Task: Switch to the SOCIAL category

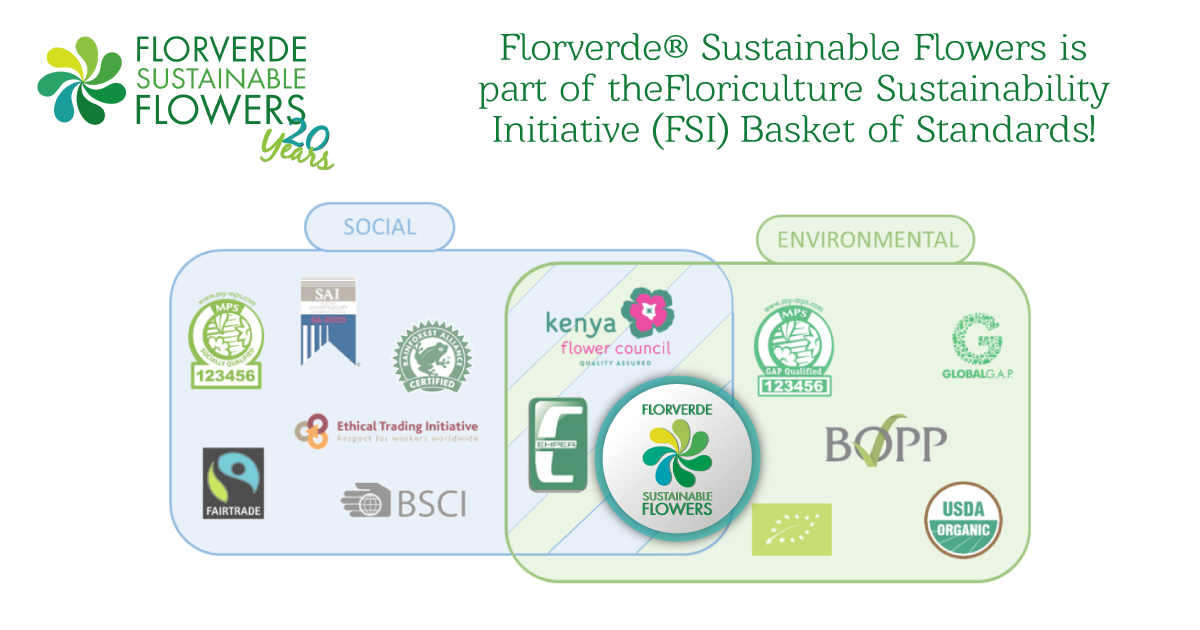Action: (x=378, y=226)
